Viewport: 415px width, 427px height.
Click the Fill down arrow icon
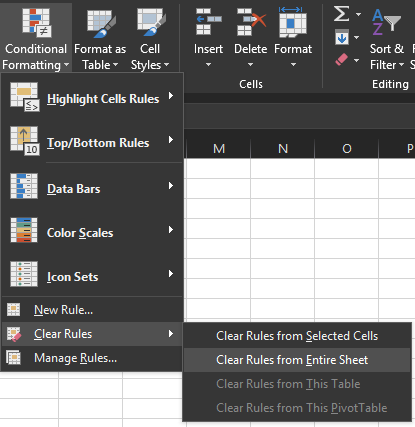pos(342,37)
